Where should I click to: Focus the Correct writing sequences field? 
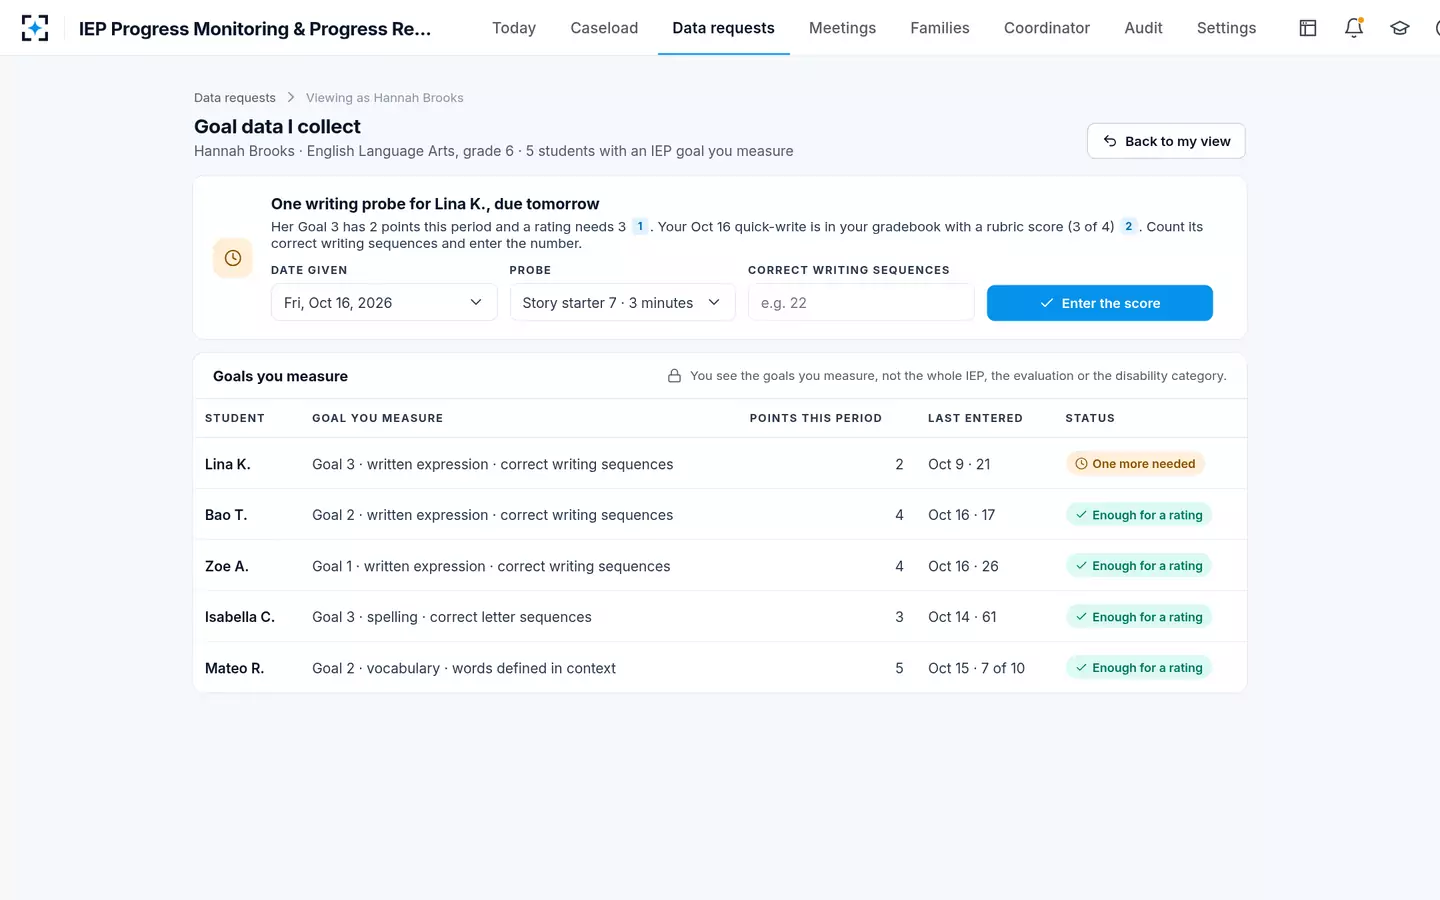point(861,303)
